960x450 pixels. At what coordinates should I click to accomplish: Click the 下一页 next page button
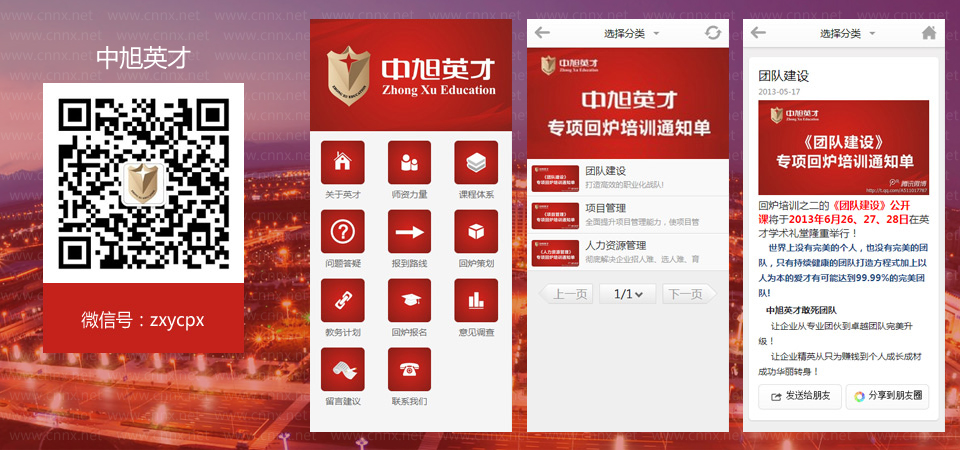689,294
